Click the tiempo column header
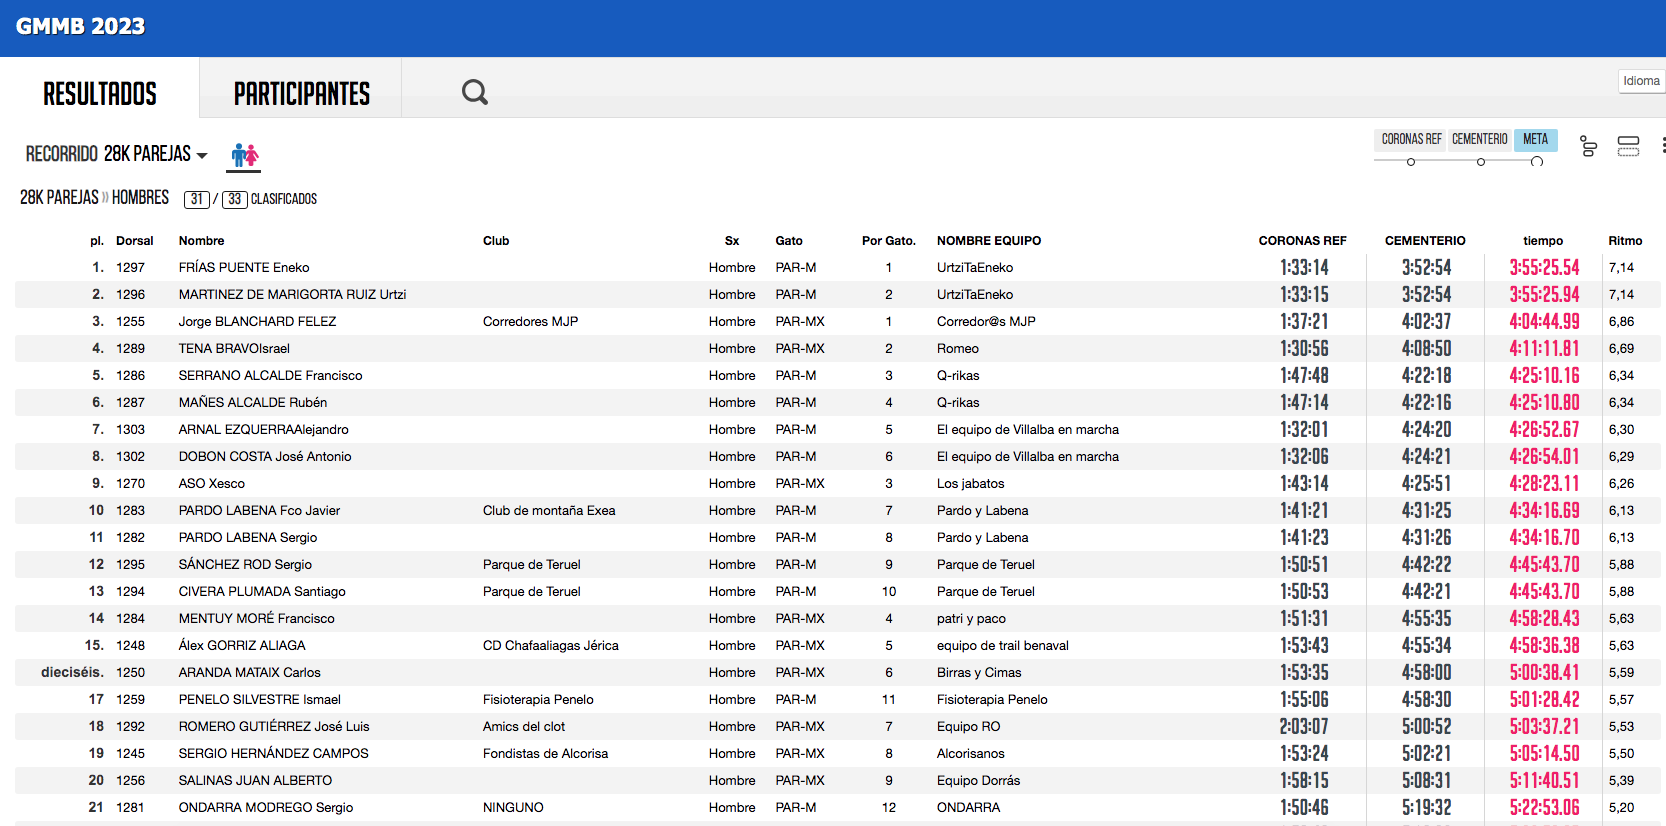Viewport: 1666px width, 826px height. [x=1542, y=241]
